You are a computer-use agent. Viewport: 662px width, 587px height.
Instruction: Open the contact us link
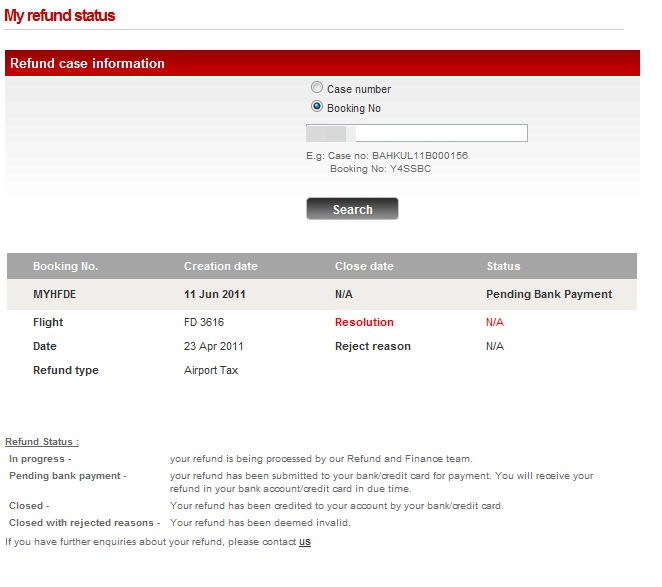pyautogui.click(x=305, y=542)
